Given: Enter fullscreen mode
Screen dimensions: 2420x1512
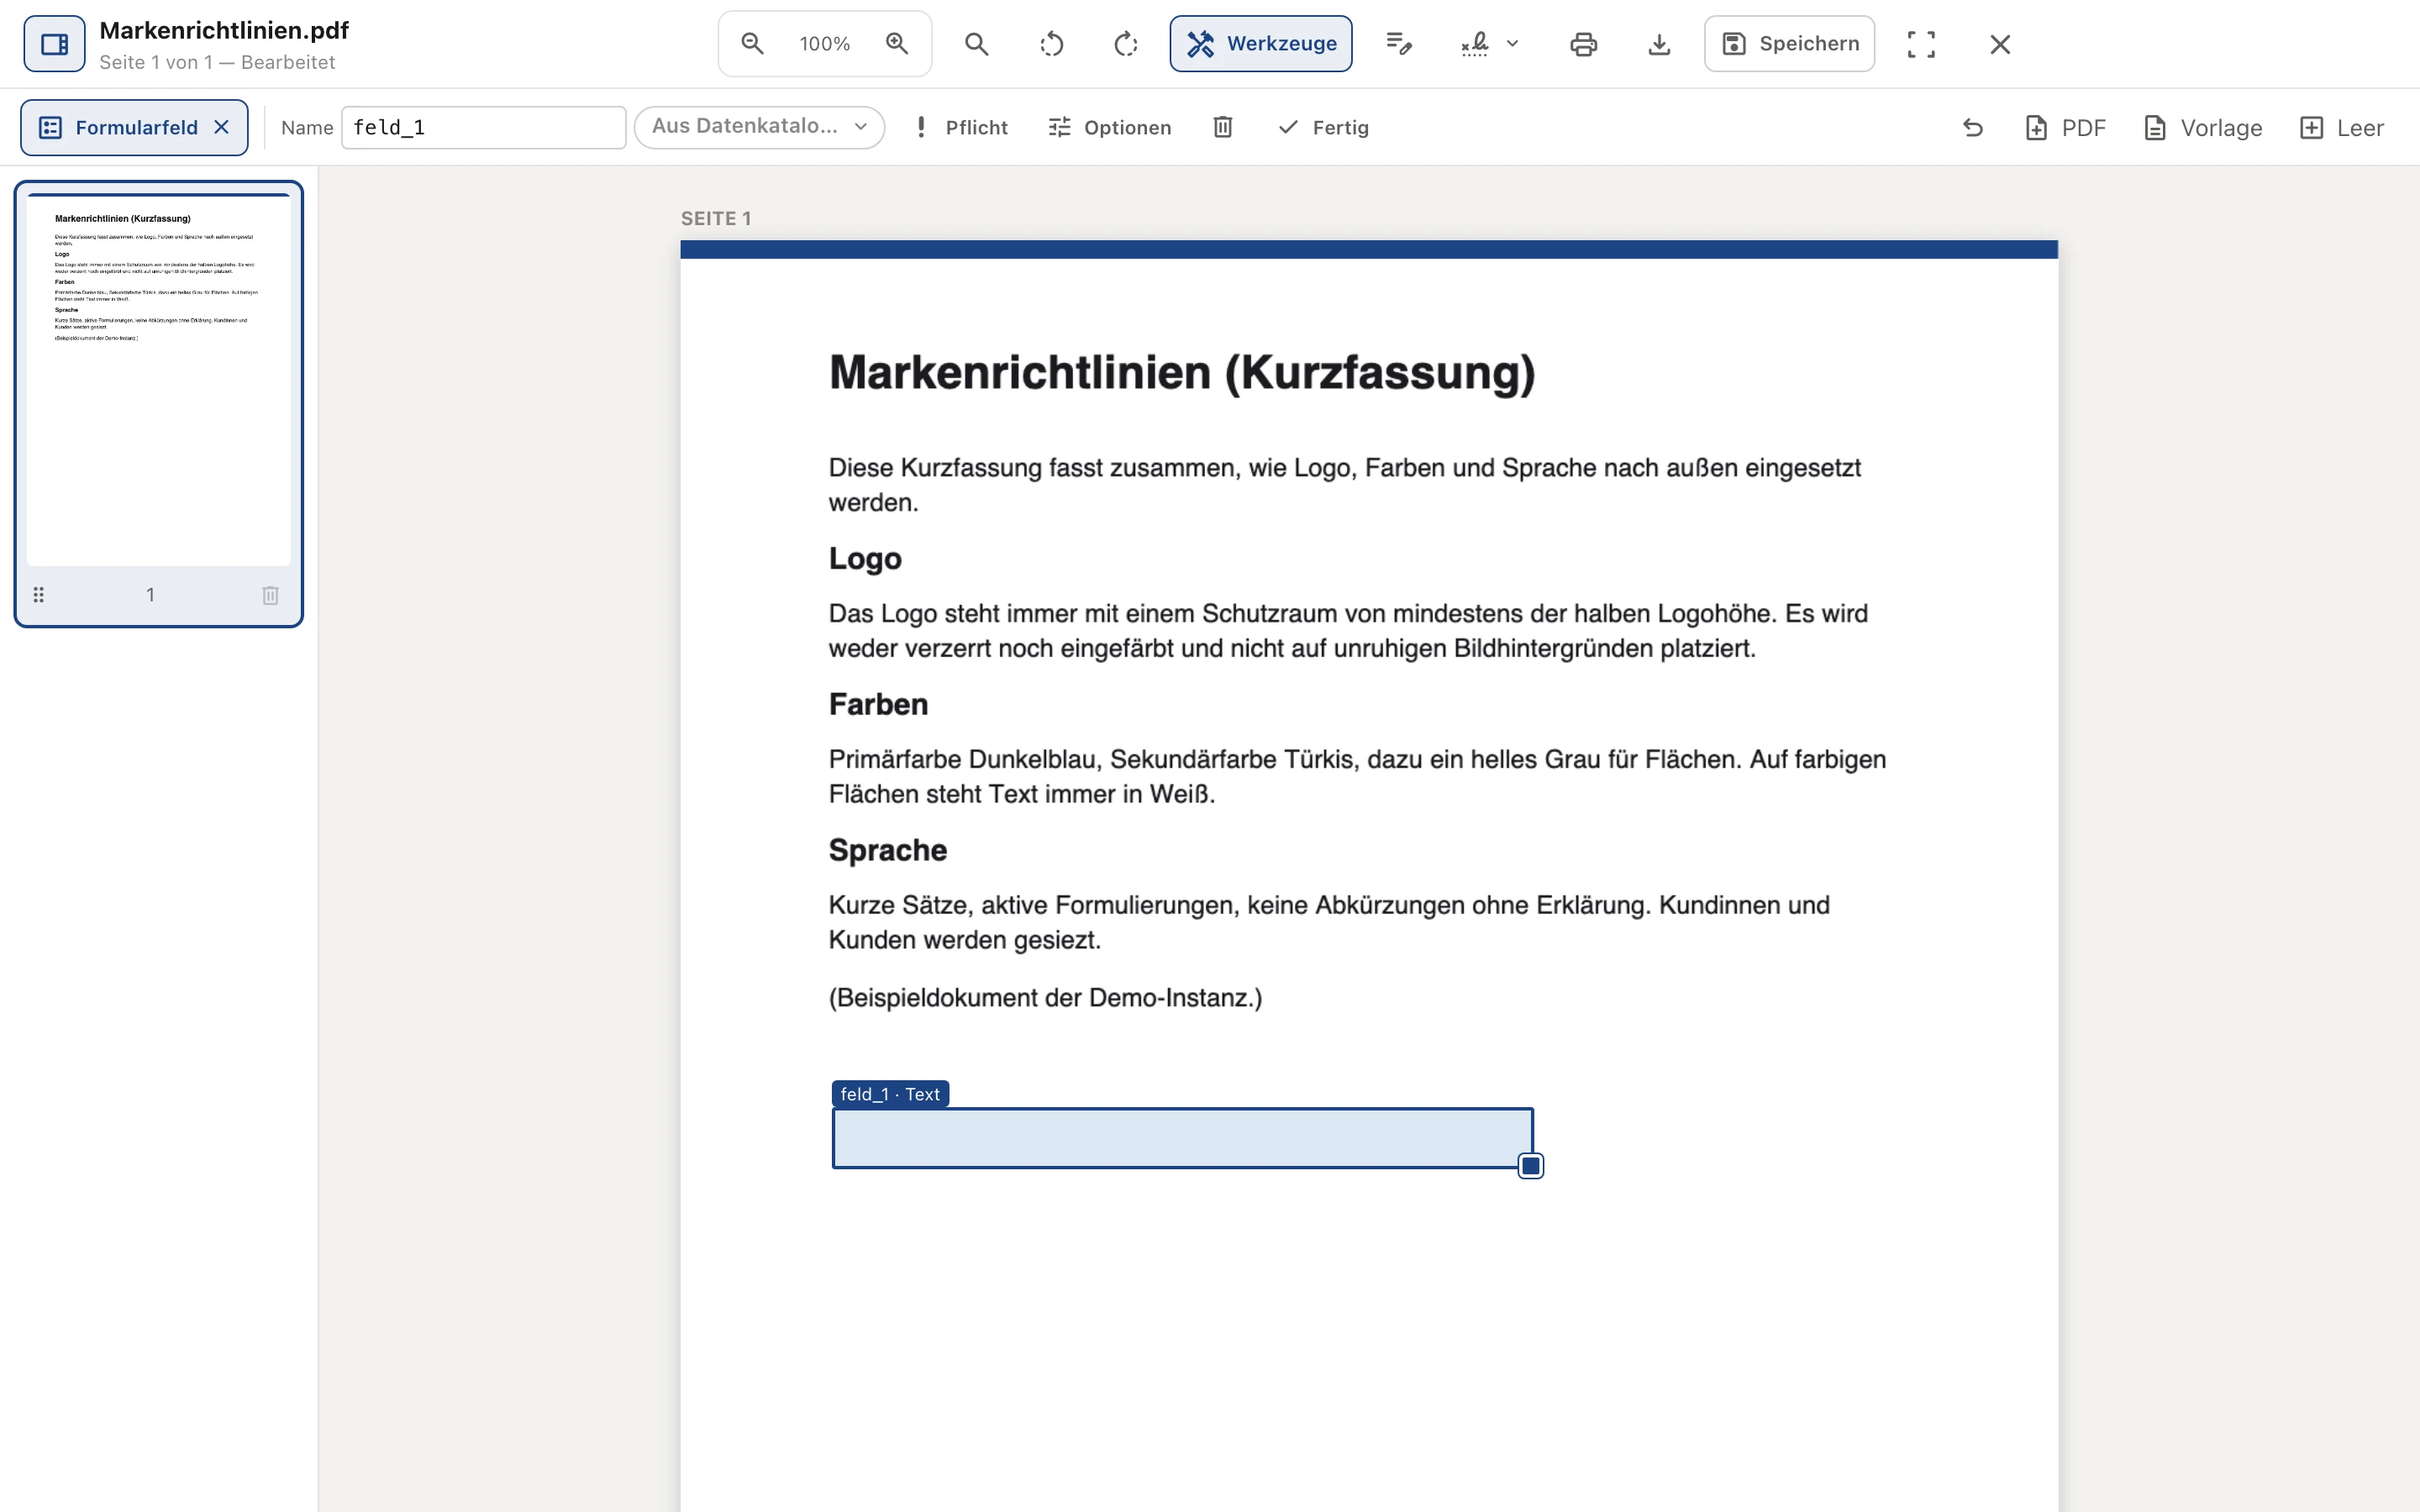Looking at the screenshot, I should click(x=1921, y=44).
